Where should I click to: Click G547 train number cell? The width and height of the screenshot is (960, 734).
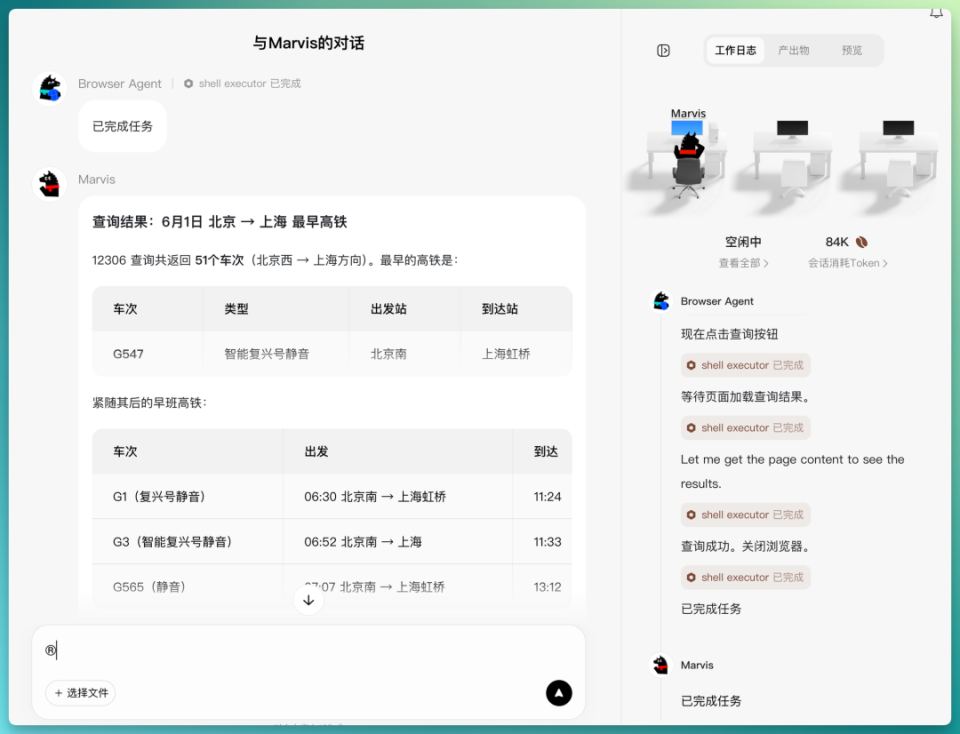(x=148, y=354)
